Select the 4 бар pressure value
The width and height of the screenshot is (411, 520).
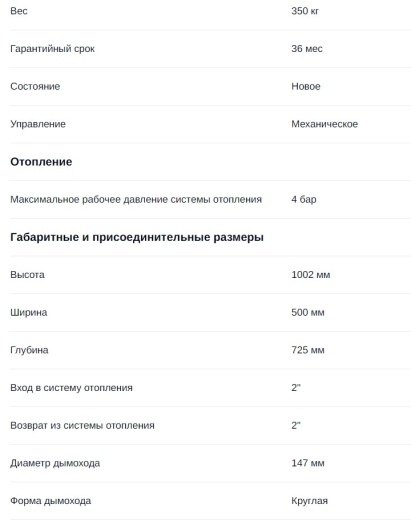point(304,199)
